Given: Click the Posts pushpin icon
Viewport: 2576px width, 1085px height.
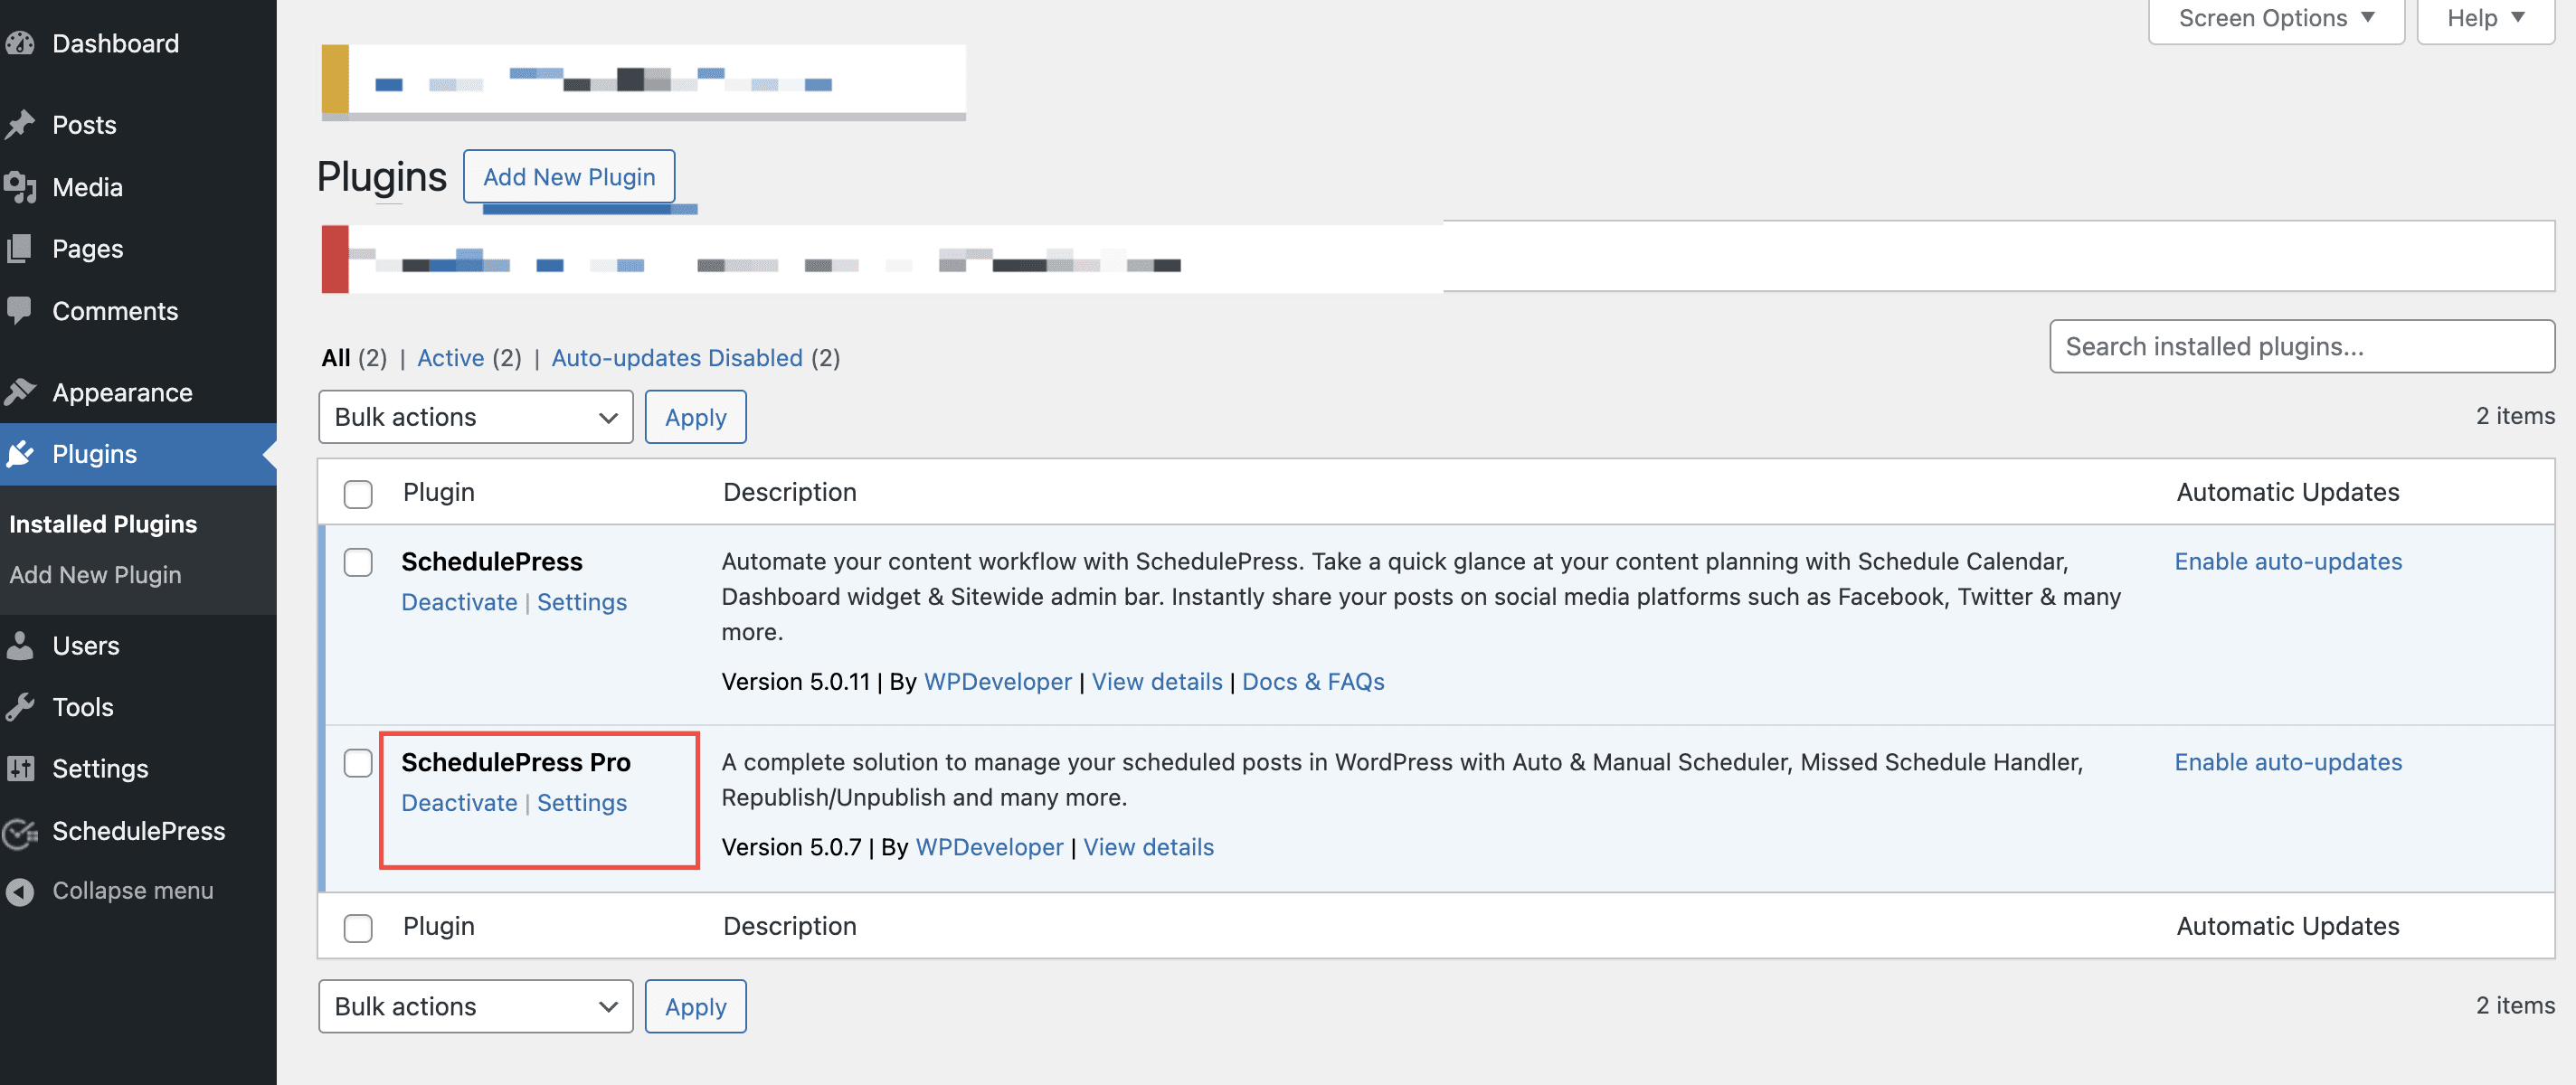Looking at the screenshot, I should (20, 125).
